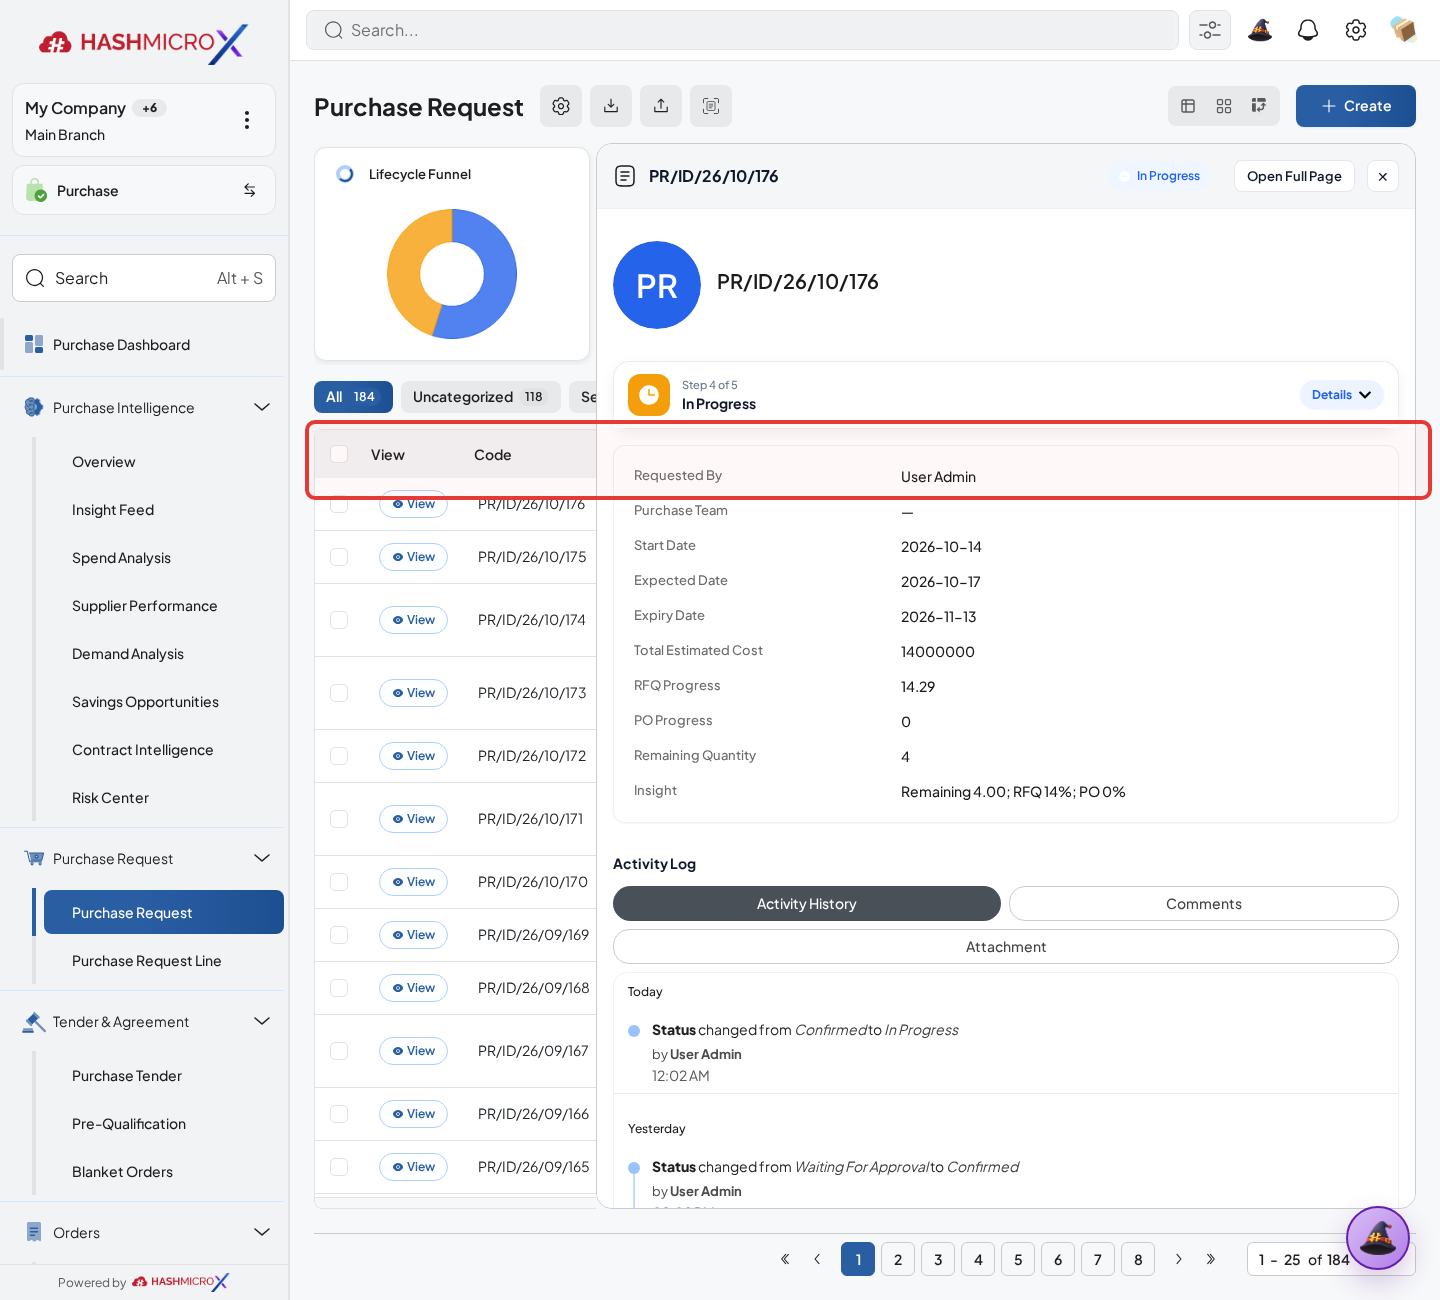
Task: Select the All 184 tab
Action: (353, 397)
